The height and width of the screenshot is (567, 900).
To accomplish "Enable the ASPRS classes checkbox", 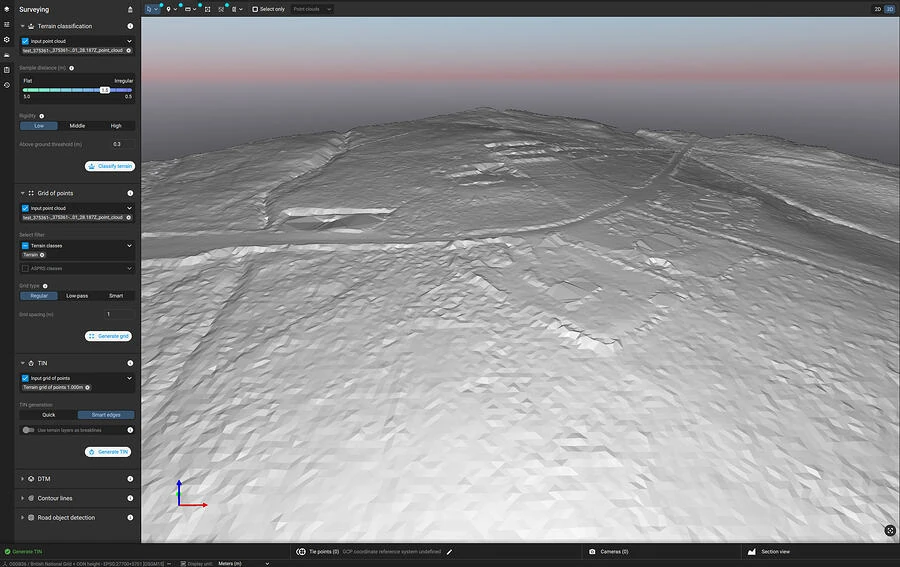I will [x=25, y=269].
